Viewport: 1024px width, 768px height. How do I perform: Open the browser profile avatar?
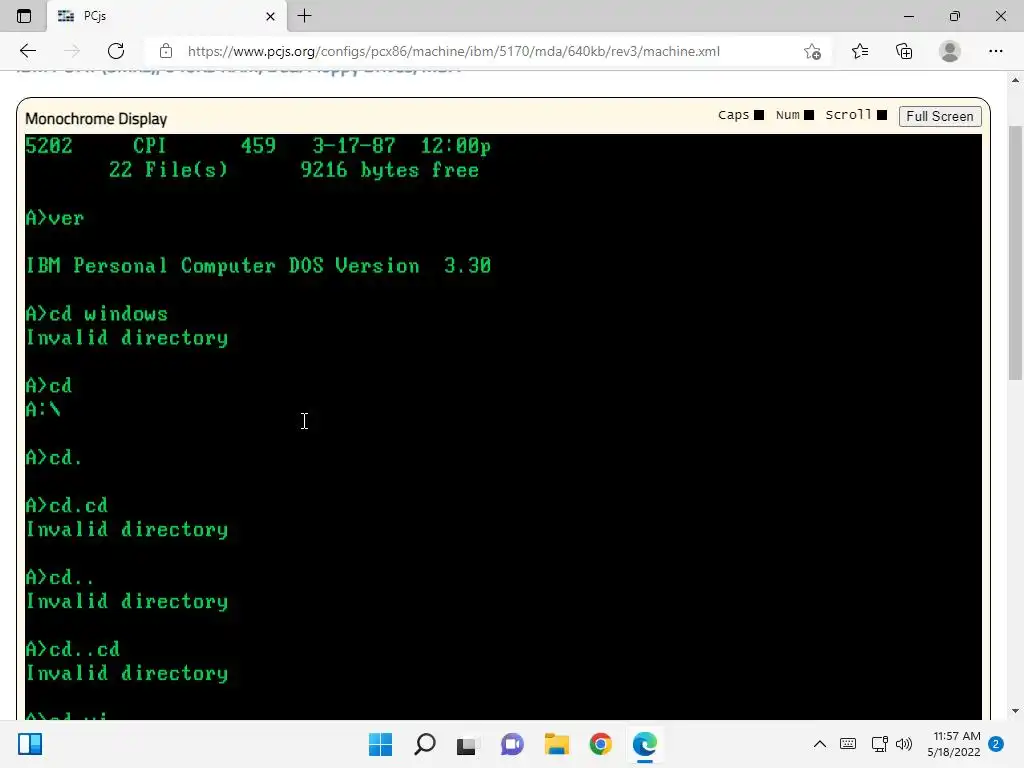949,51
